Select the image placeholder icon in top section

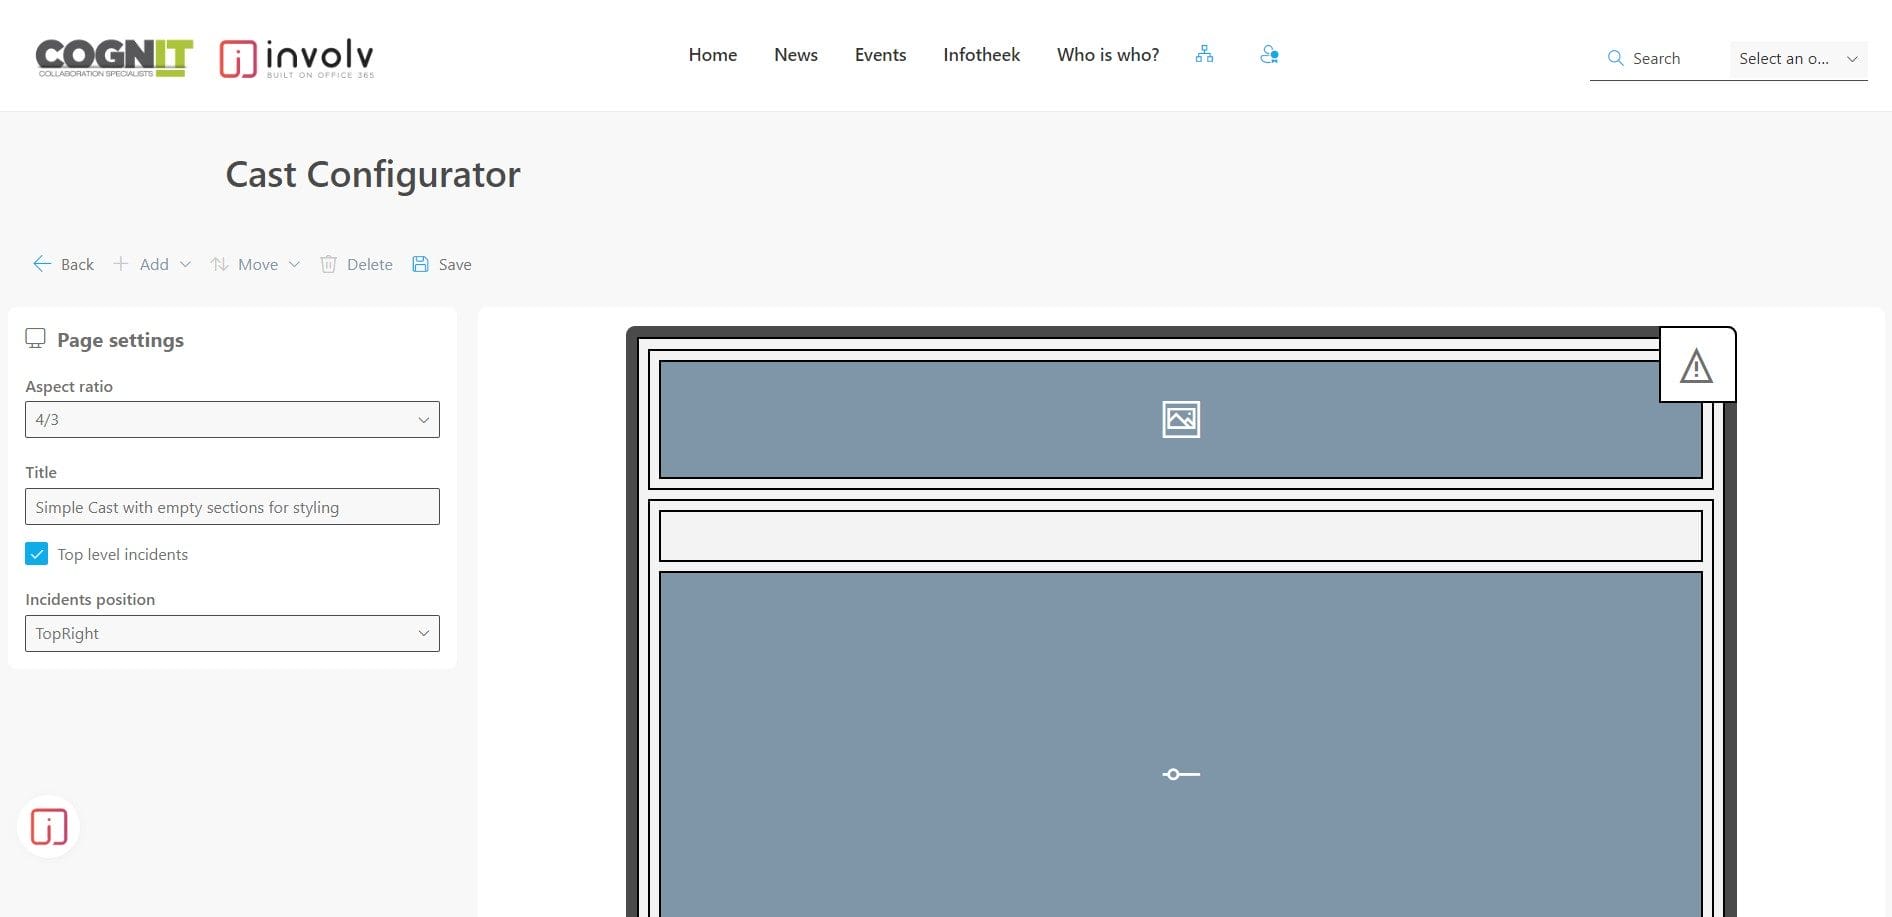pyautogui.click(x=1180, y=419)
